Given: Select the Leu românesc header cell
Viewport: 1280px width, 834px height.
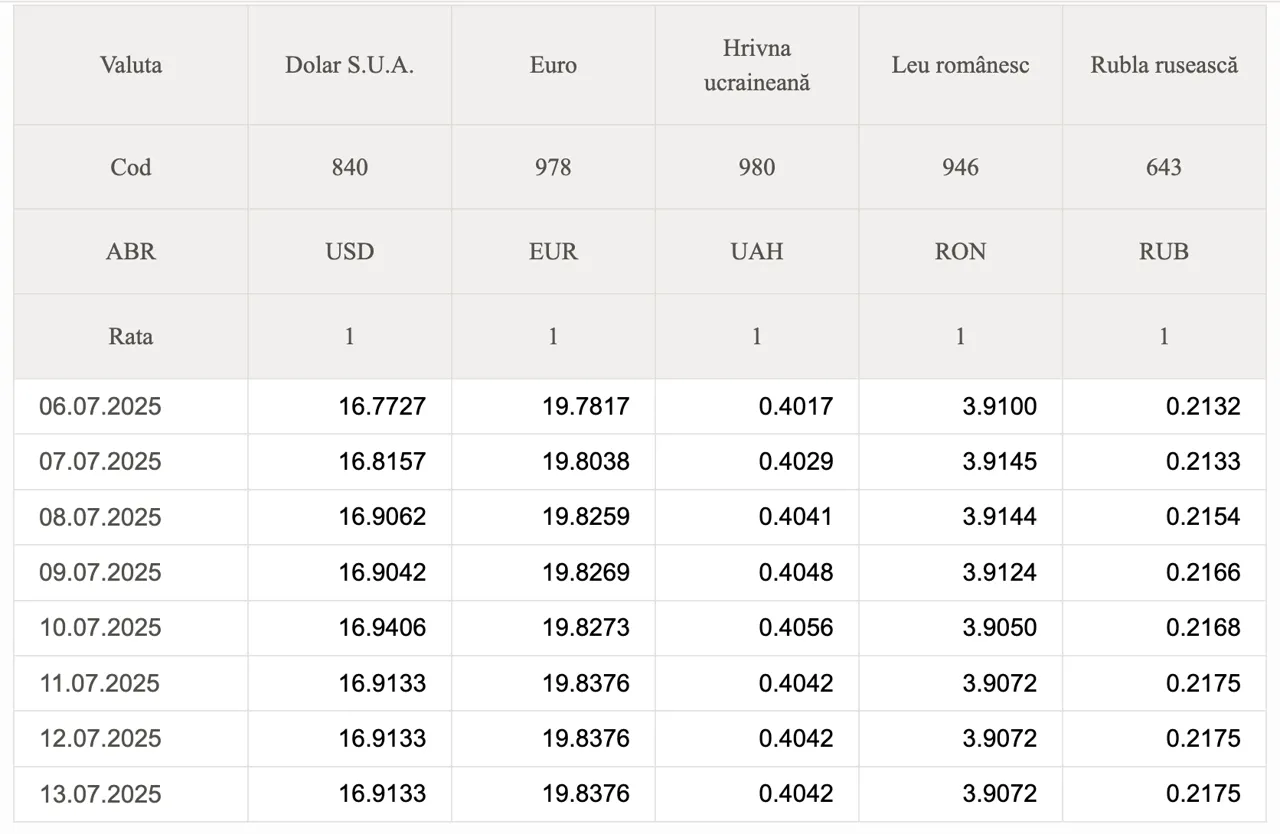Looking at the screenshot, I should 960,66.
